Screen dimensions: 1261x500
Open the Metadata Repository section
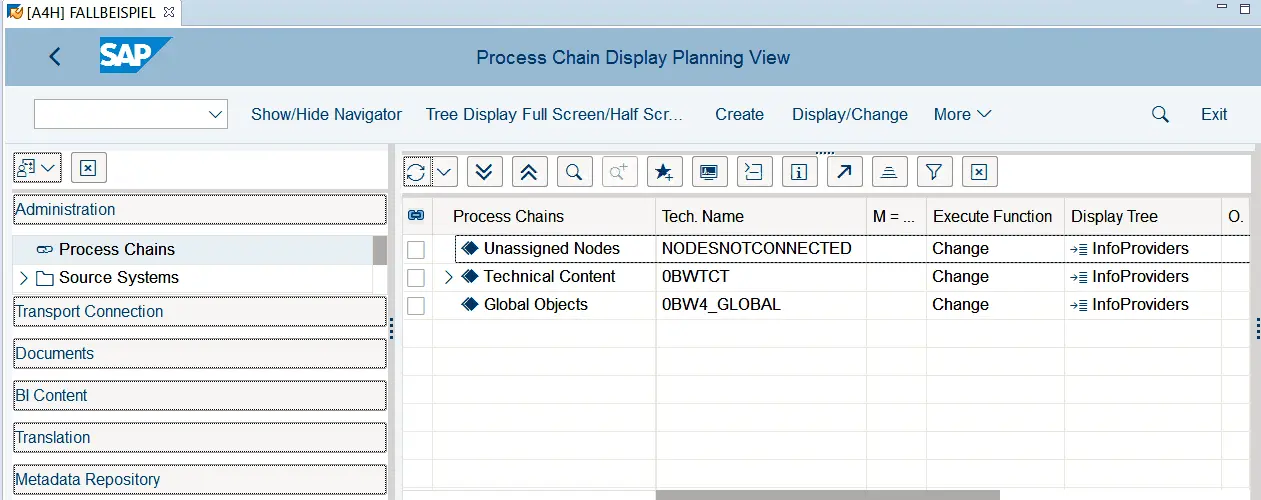[x=199, y=479]
